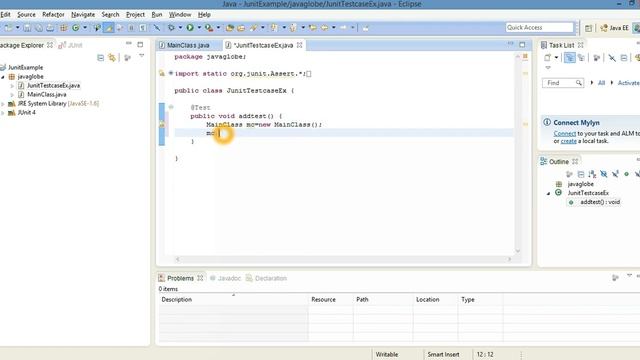Image resolution: width=640 pixels, height=360 pixels.
Task: Toggle Scheduled view in Task List
Action: point(581,58)
